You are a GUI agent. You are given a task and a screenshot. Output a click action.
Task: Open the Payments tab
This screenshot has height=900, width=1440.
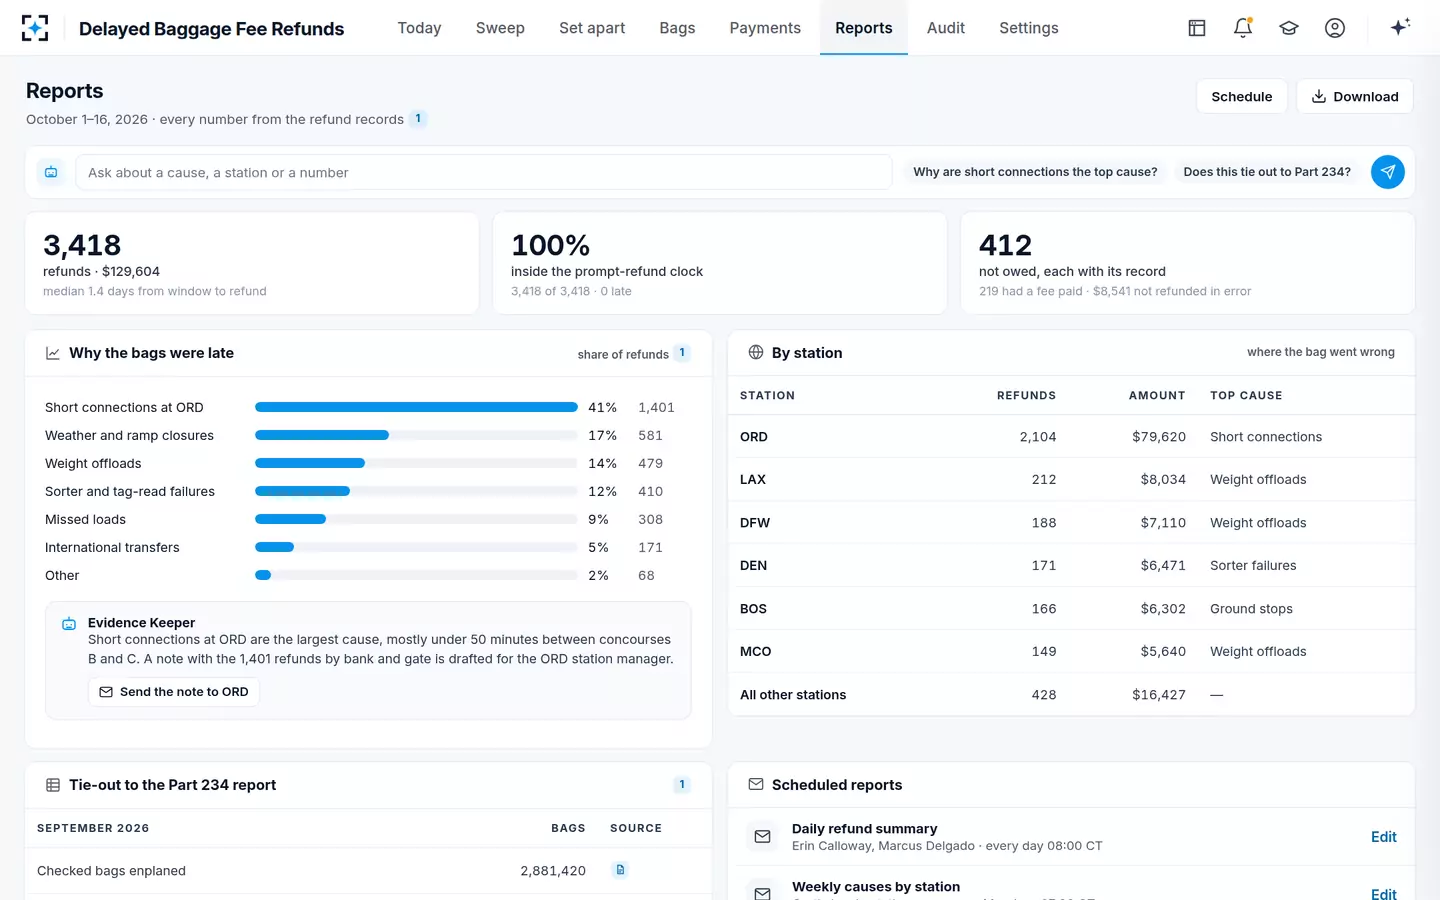(765, 28)
